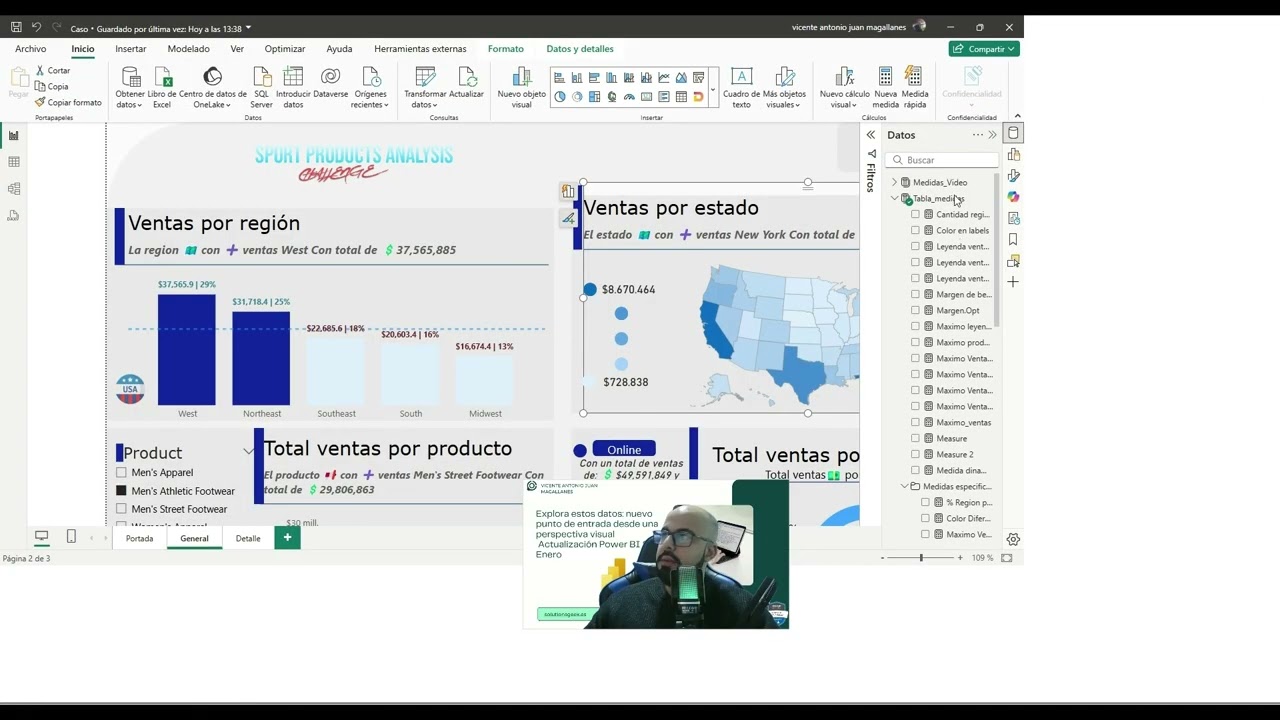Switch to Detalle page tab
The height and width of the screenshot is (720, 1280).
248,539
